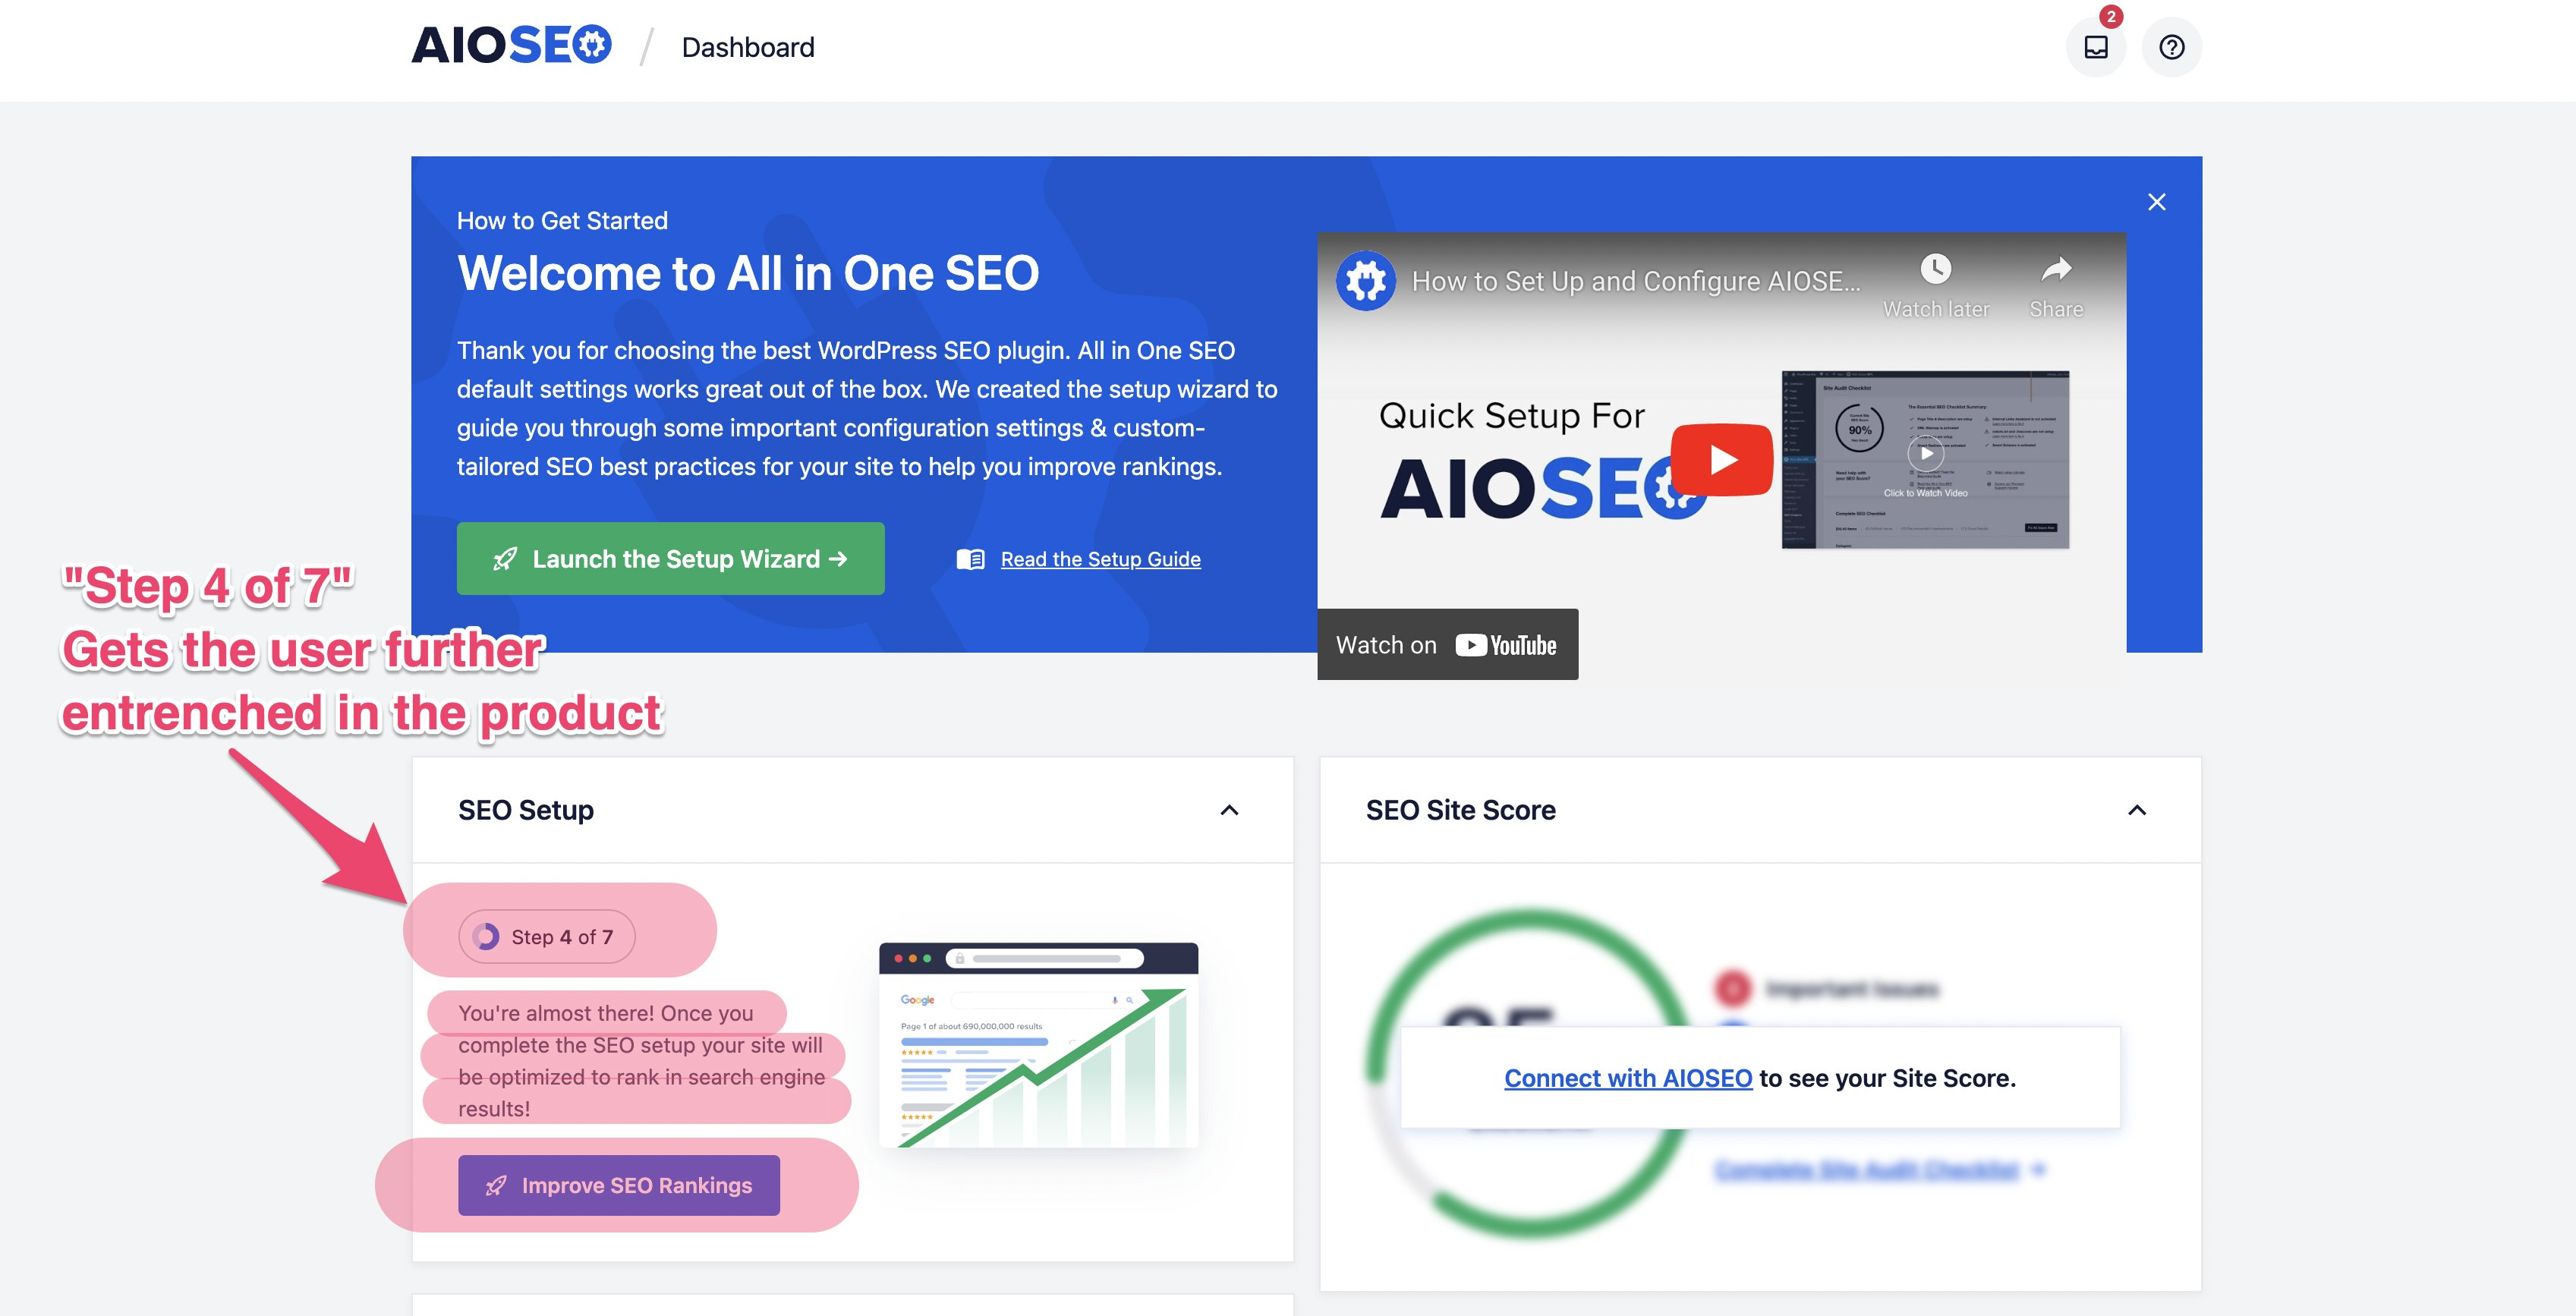Click the Step 4 of 7 progress badge
Screen dimensions: 2576x1316
click(x=546, y=937)
